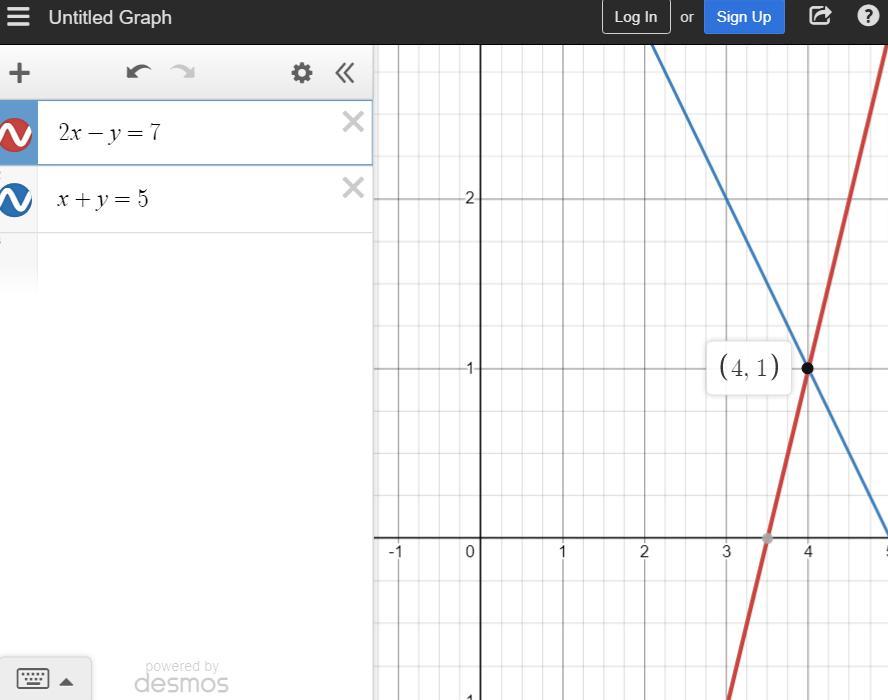Redo the last action
This screenshot has width=888, height=700.
click(182, 72)
